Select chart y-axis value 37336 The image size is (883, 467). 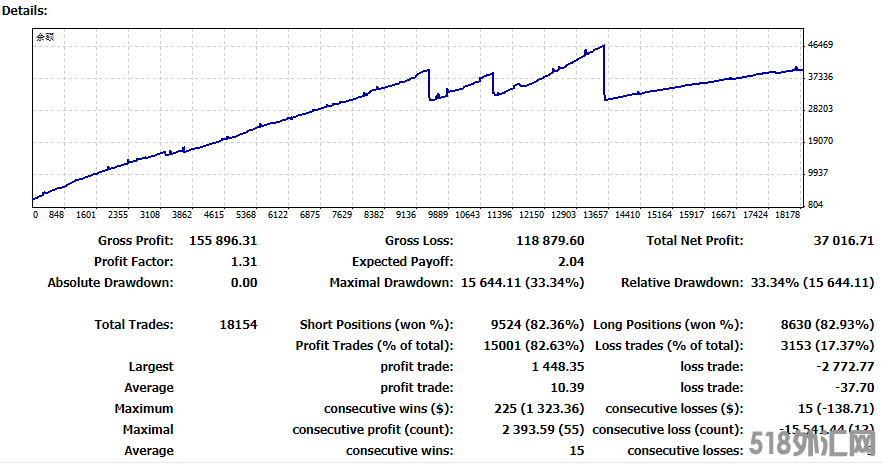820,77
